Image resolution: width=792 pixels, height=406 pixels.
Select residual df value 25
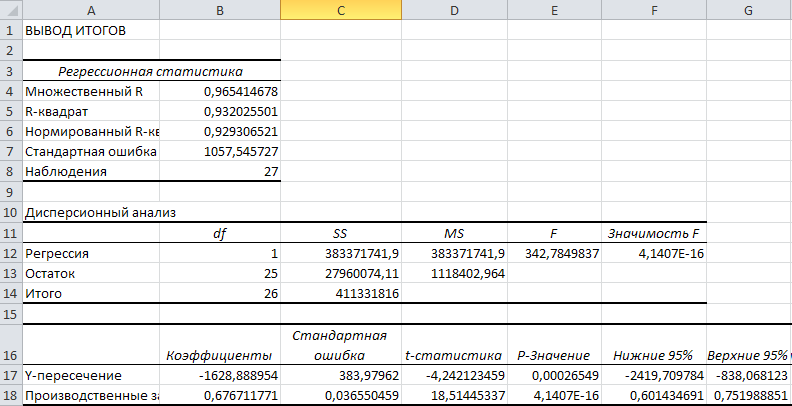pos(220,273)
